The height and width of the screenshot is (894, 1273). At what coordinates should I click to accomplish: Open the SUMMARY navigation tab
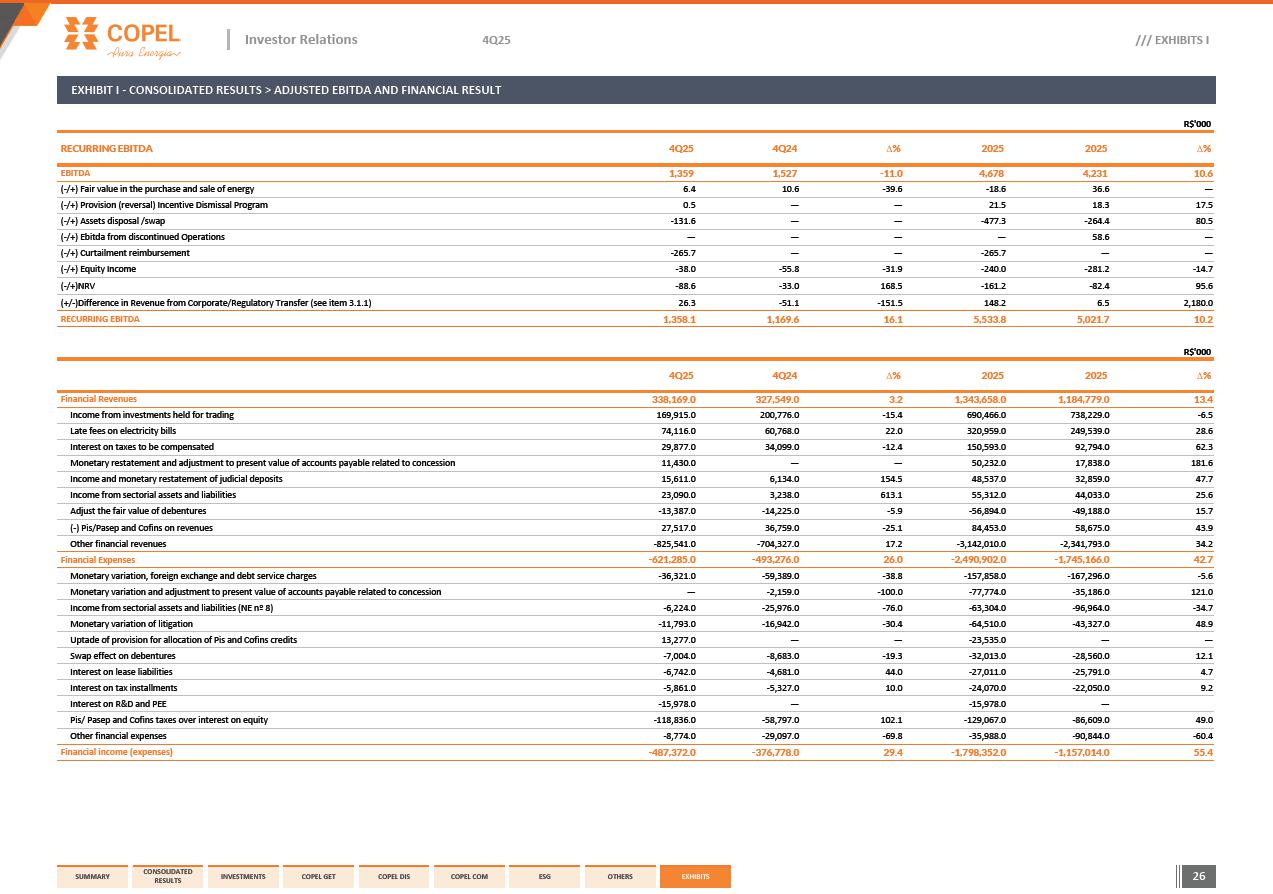pos(92,877)
